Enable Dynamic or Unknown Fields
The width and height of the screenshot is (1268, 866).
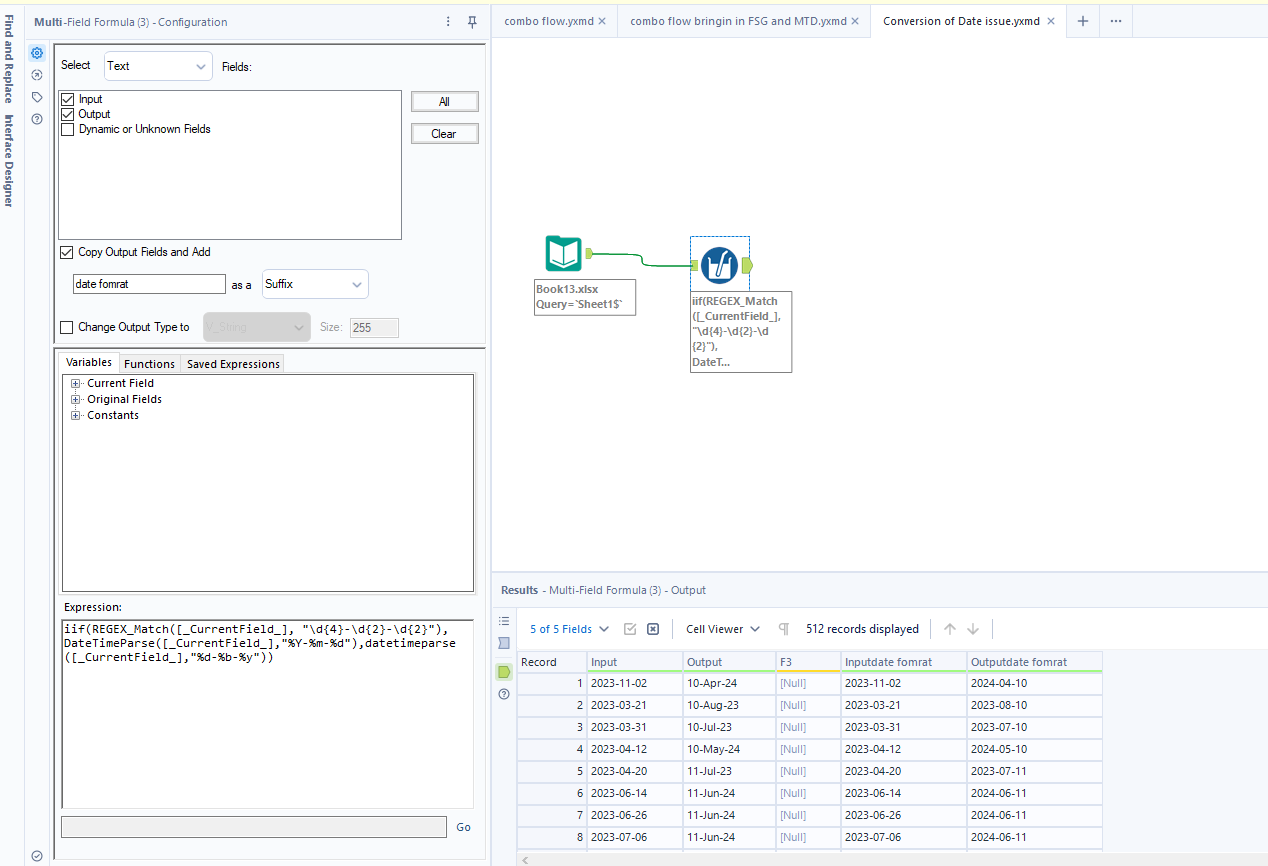point(68,129)
